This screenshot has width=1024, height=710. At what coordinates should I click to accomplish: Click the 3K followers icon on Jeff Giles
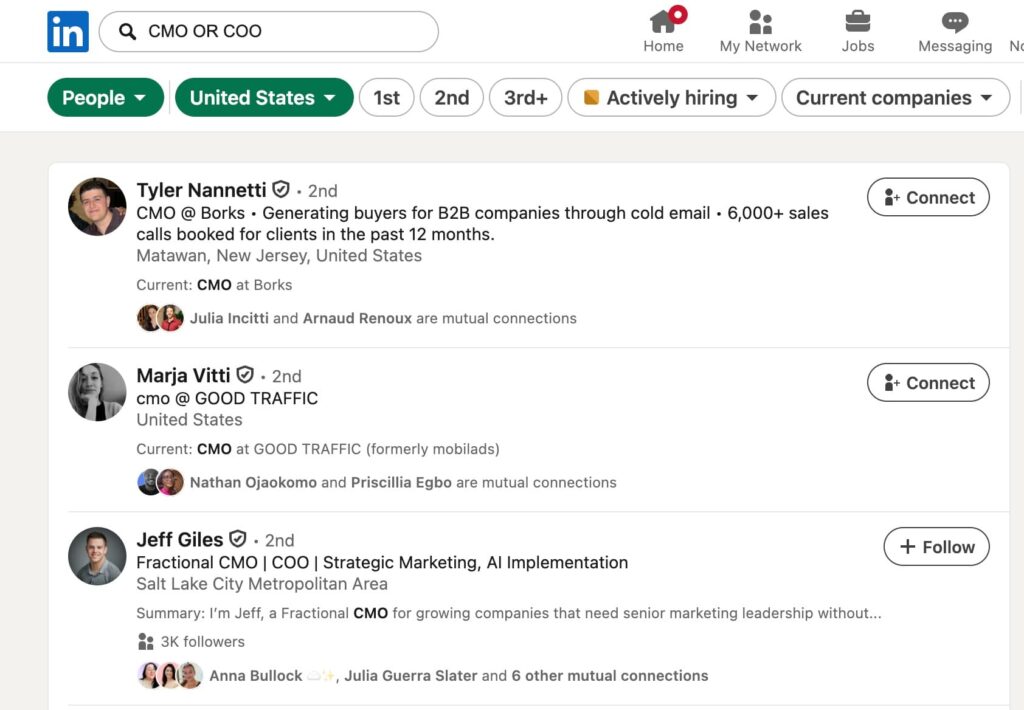146,641
